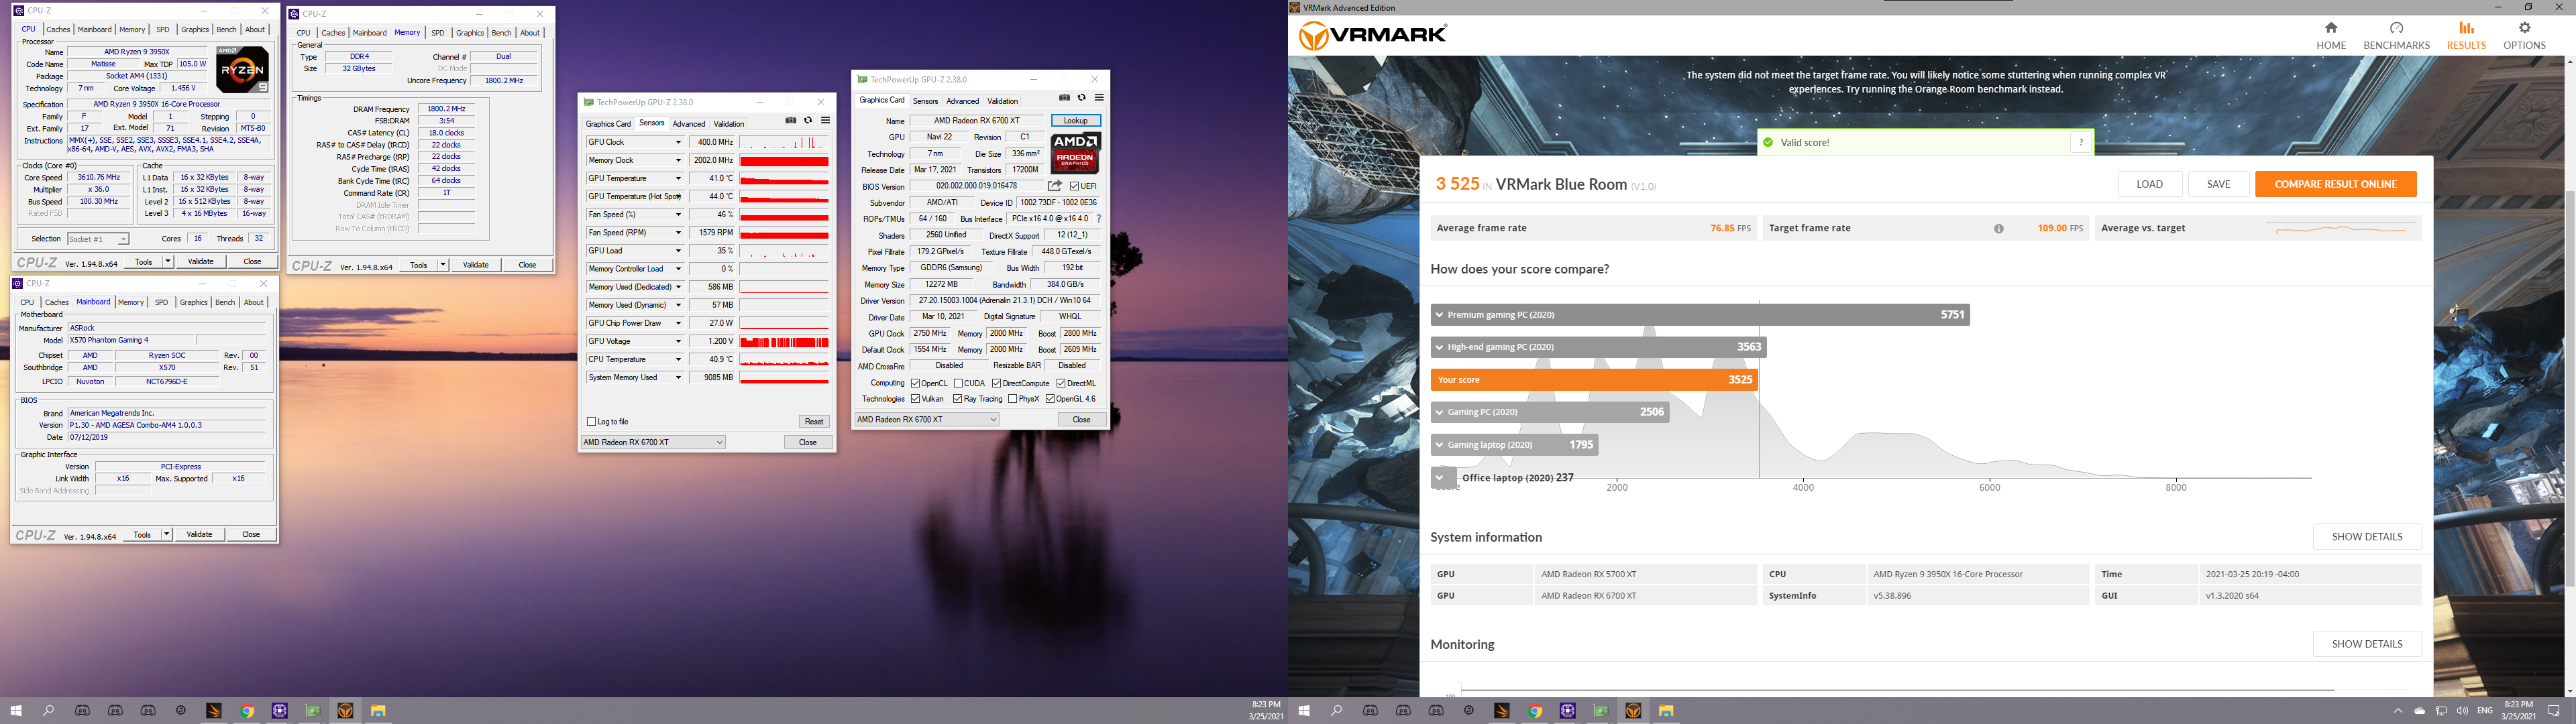Open Action Center notification icon
The height and width of the screenshot is (724, 2576).
pos(2553,711)
